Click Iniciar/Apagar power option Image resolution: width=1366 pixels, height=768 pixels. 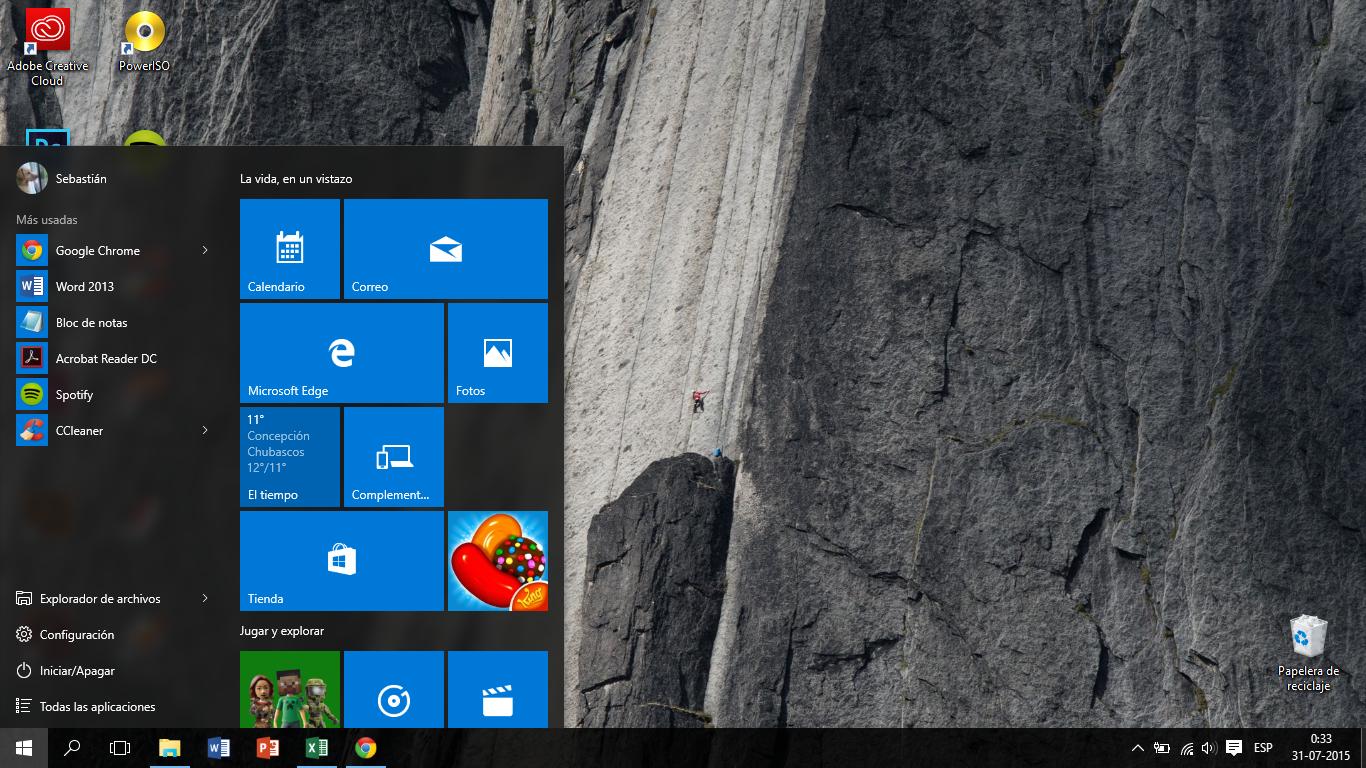[x=76, y=671]
